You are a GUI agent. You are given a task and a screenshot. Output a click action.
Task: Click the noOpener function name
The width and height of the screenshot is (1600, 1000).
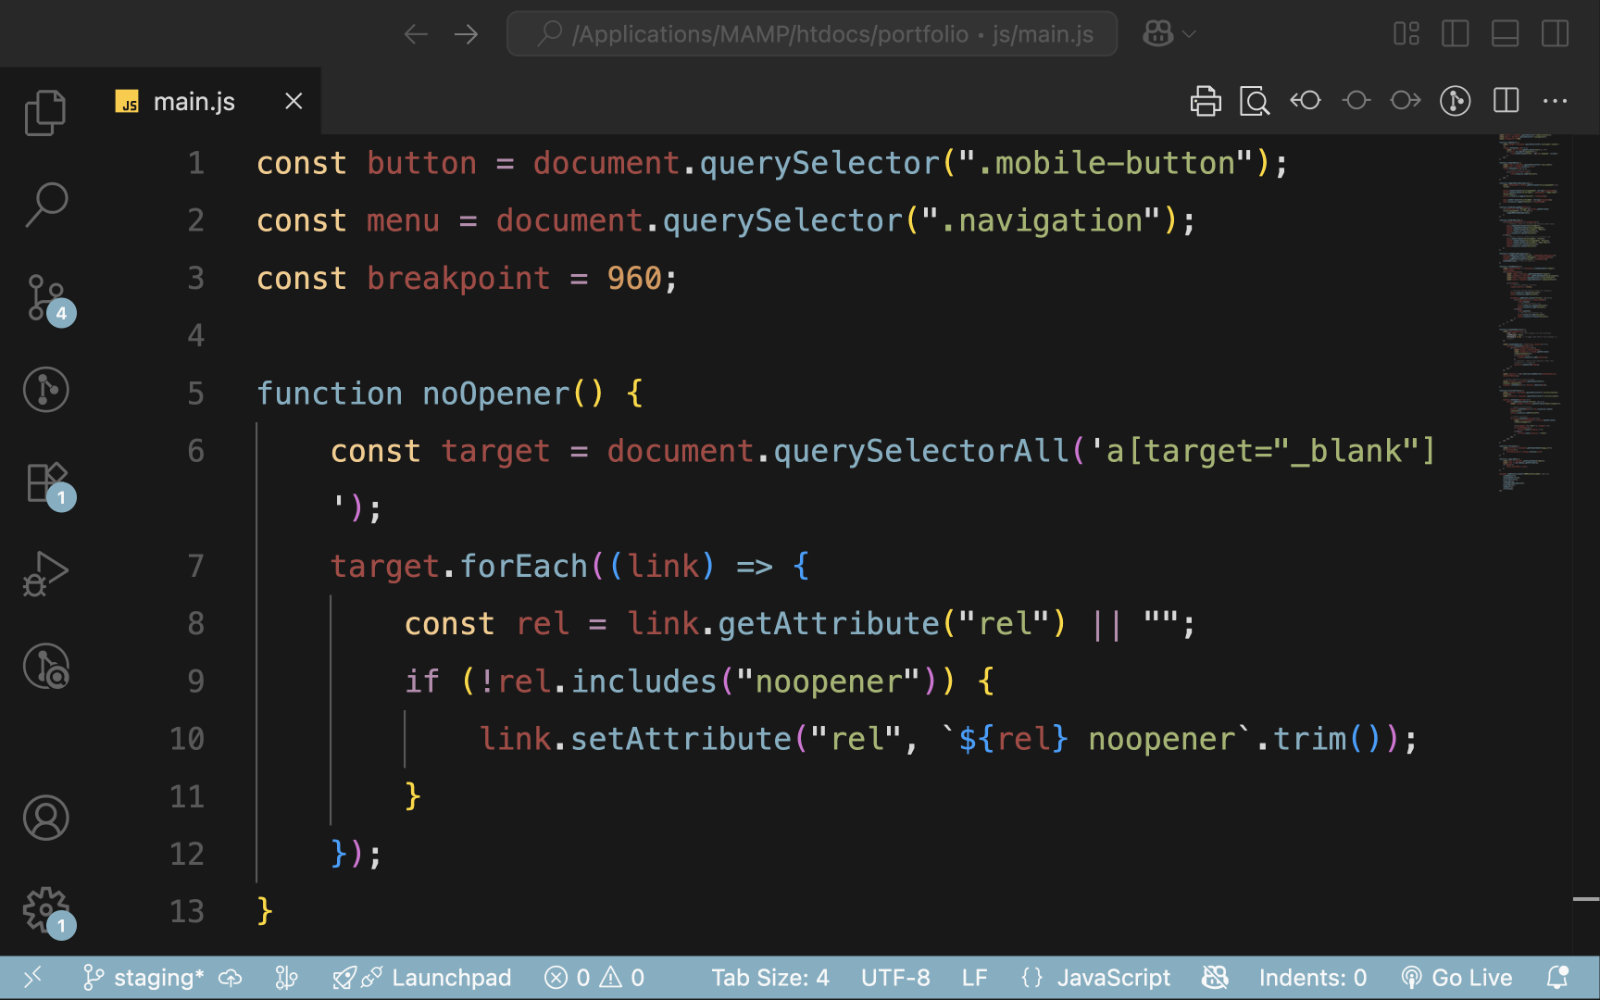click(496, 393)
